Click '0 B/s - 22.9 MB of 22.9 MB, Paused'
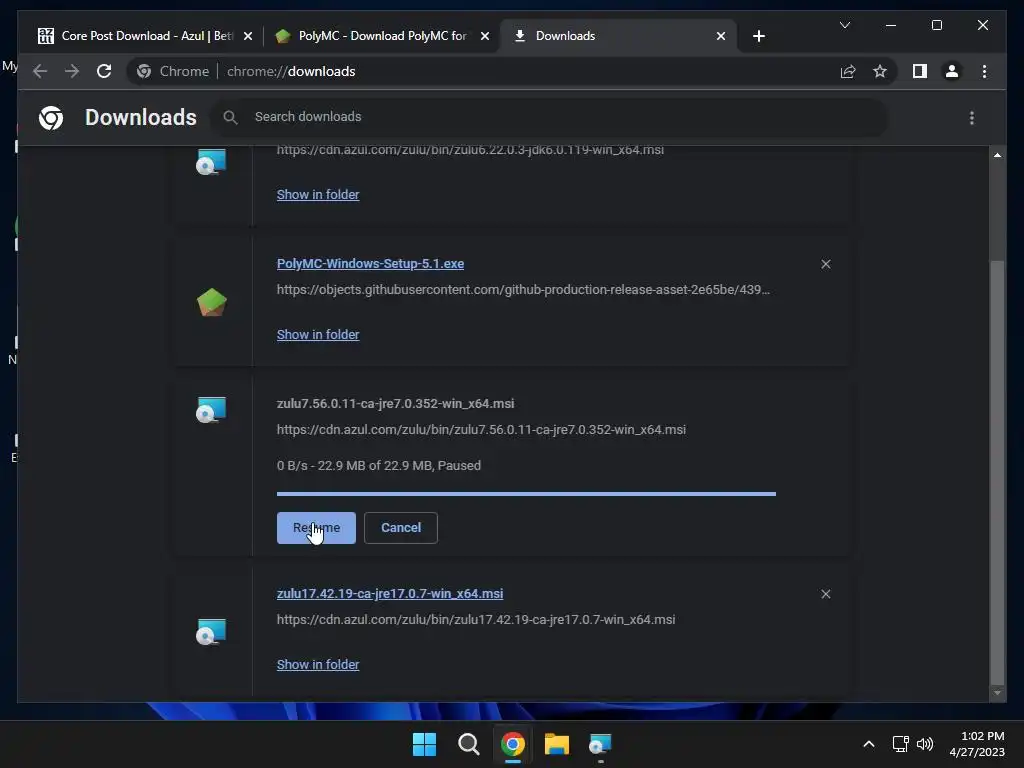The image size is (1024, 768). 379,466
